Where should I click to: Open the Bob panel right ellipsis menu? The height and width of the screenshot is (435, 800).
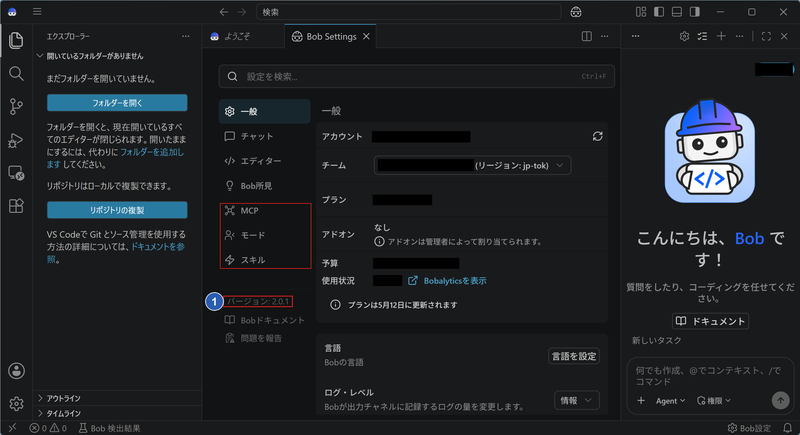[739, 36]
